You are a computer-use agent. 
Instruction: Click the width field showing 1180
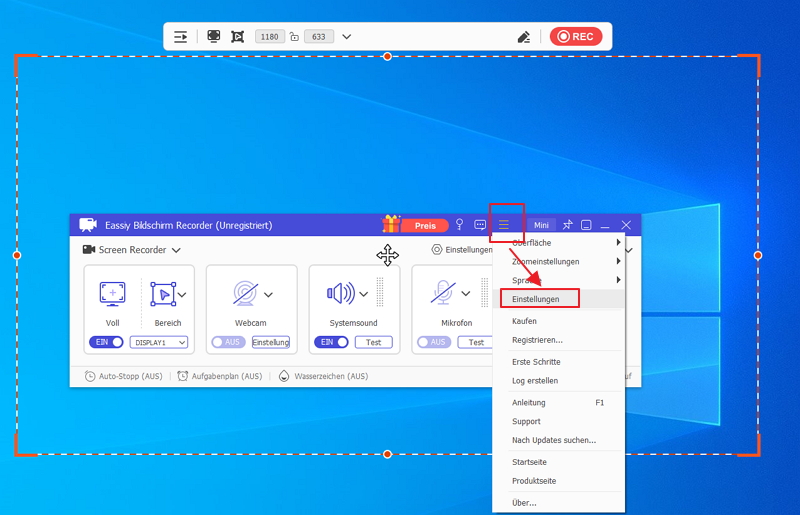click(x=269, y=36)
